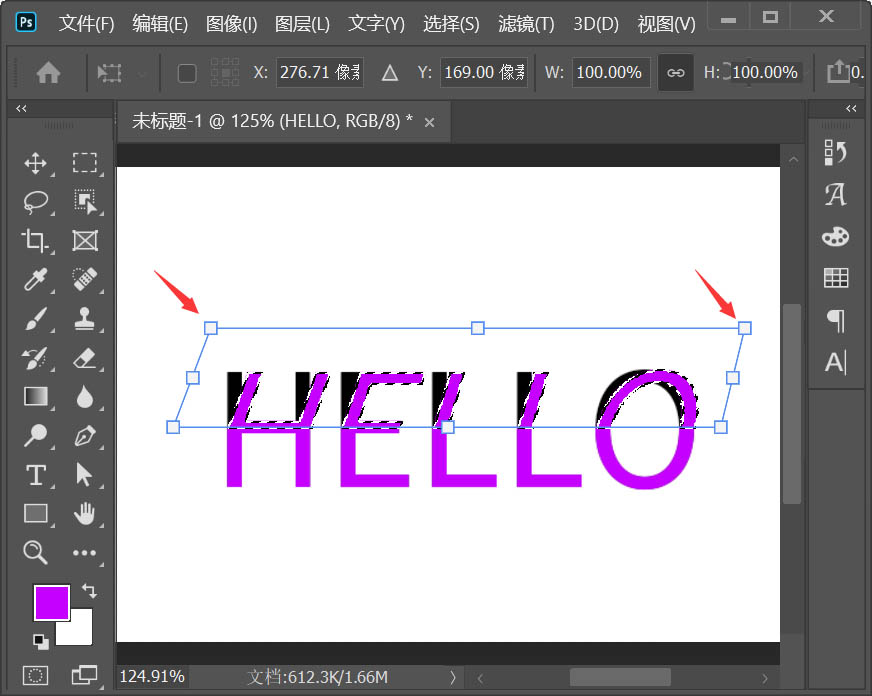
Task: Click the 未标题-1 document tab
Action: (x=270, y=121)
